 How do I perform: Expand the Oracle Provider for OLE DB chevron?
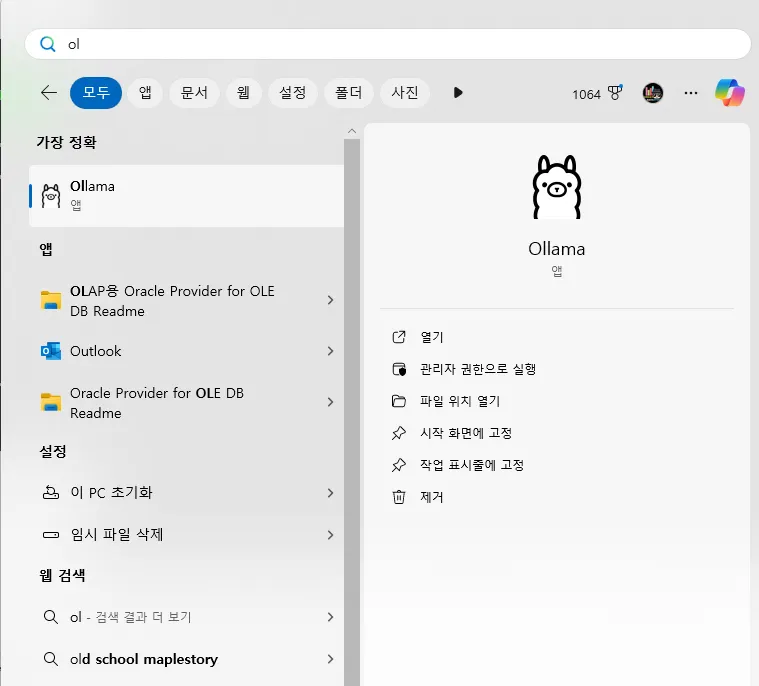point(330,402)
